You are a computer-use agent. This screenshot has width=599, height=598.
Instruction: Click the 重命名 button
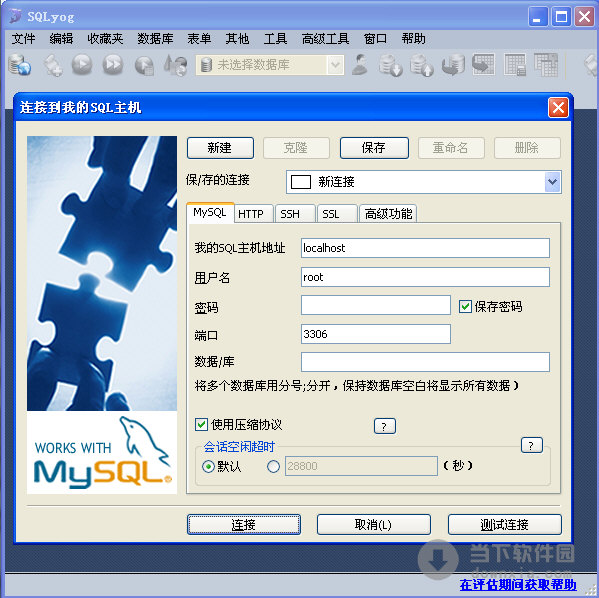coord(451,148)
